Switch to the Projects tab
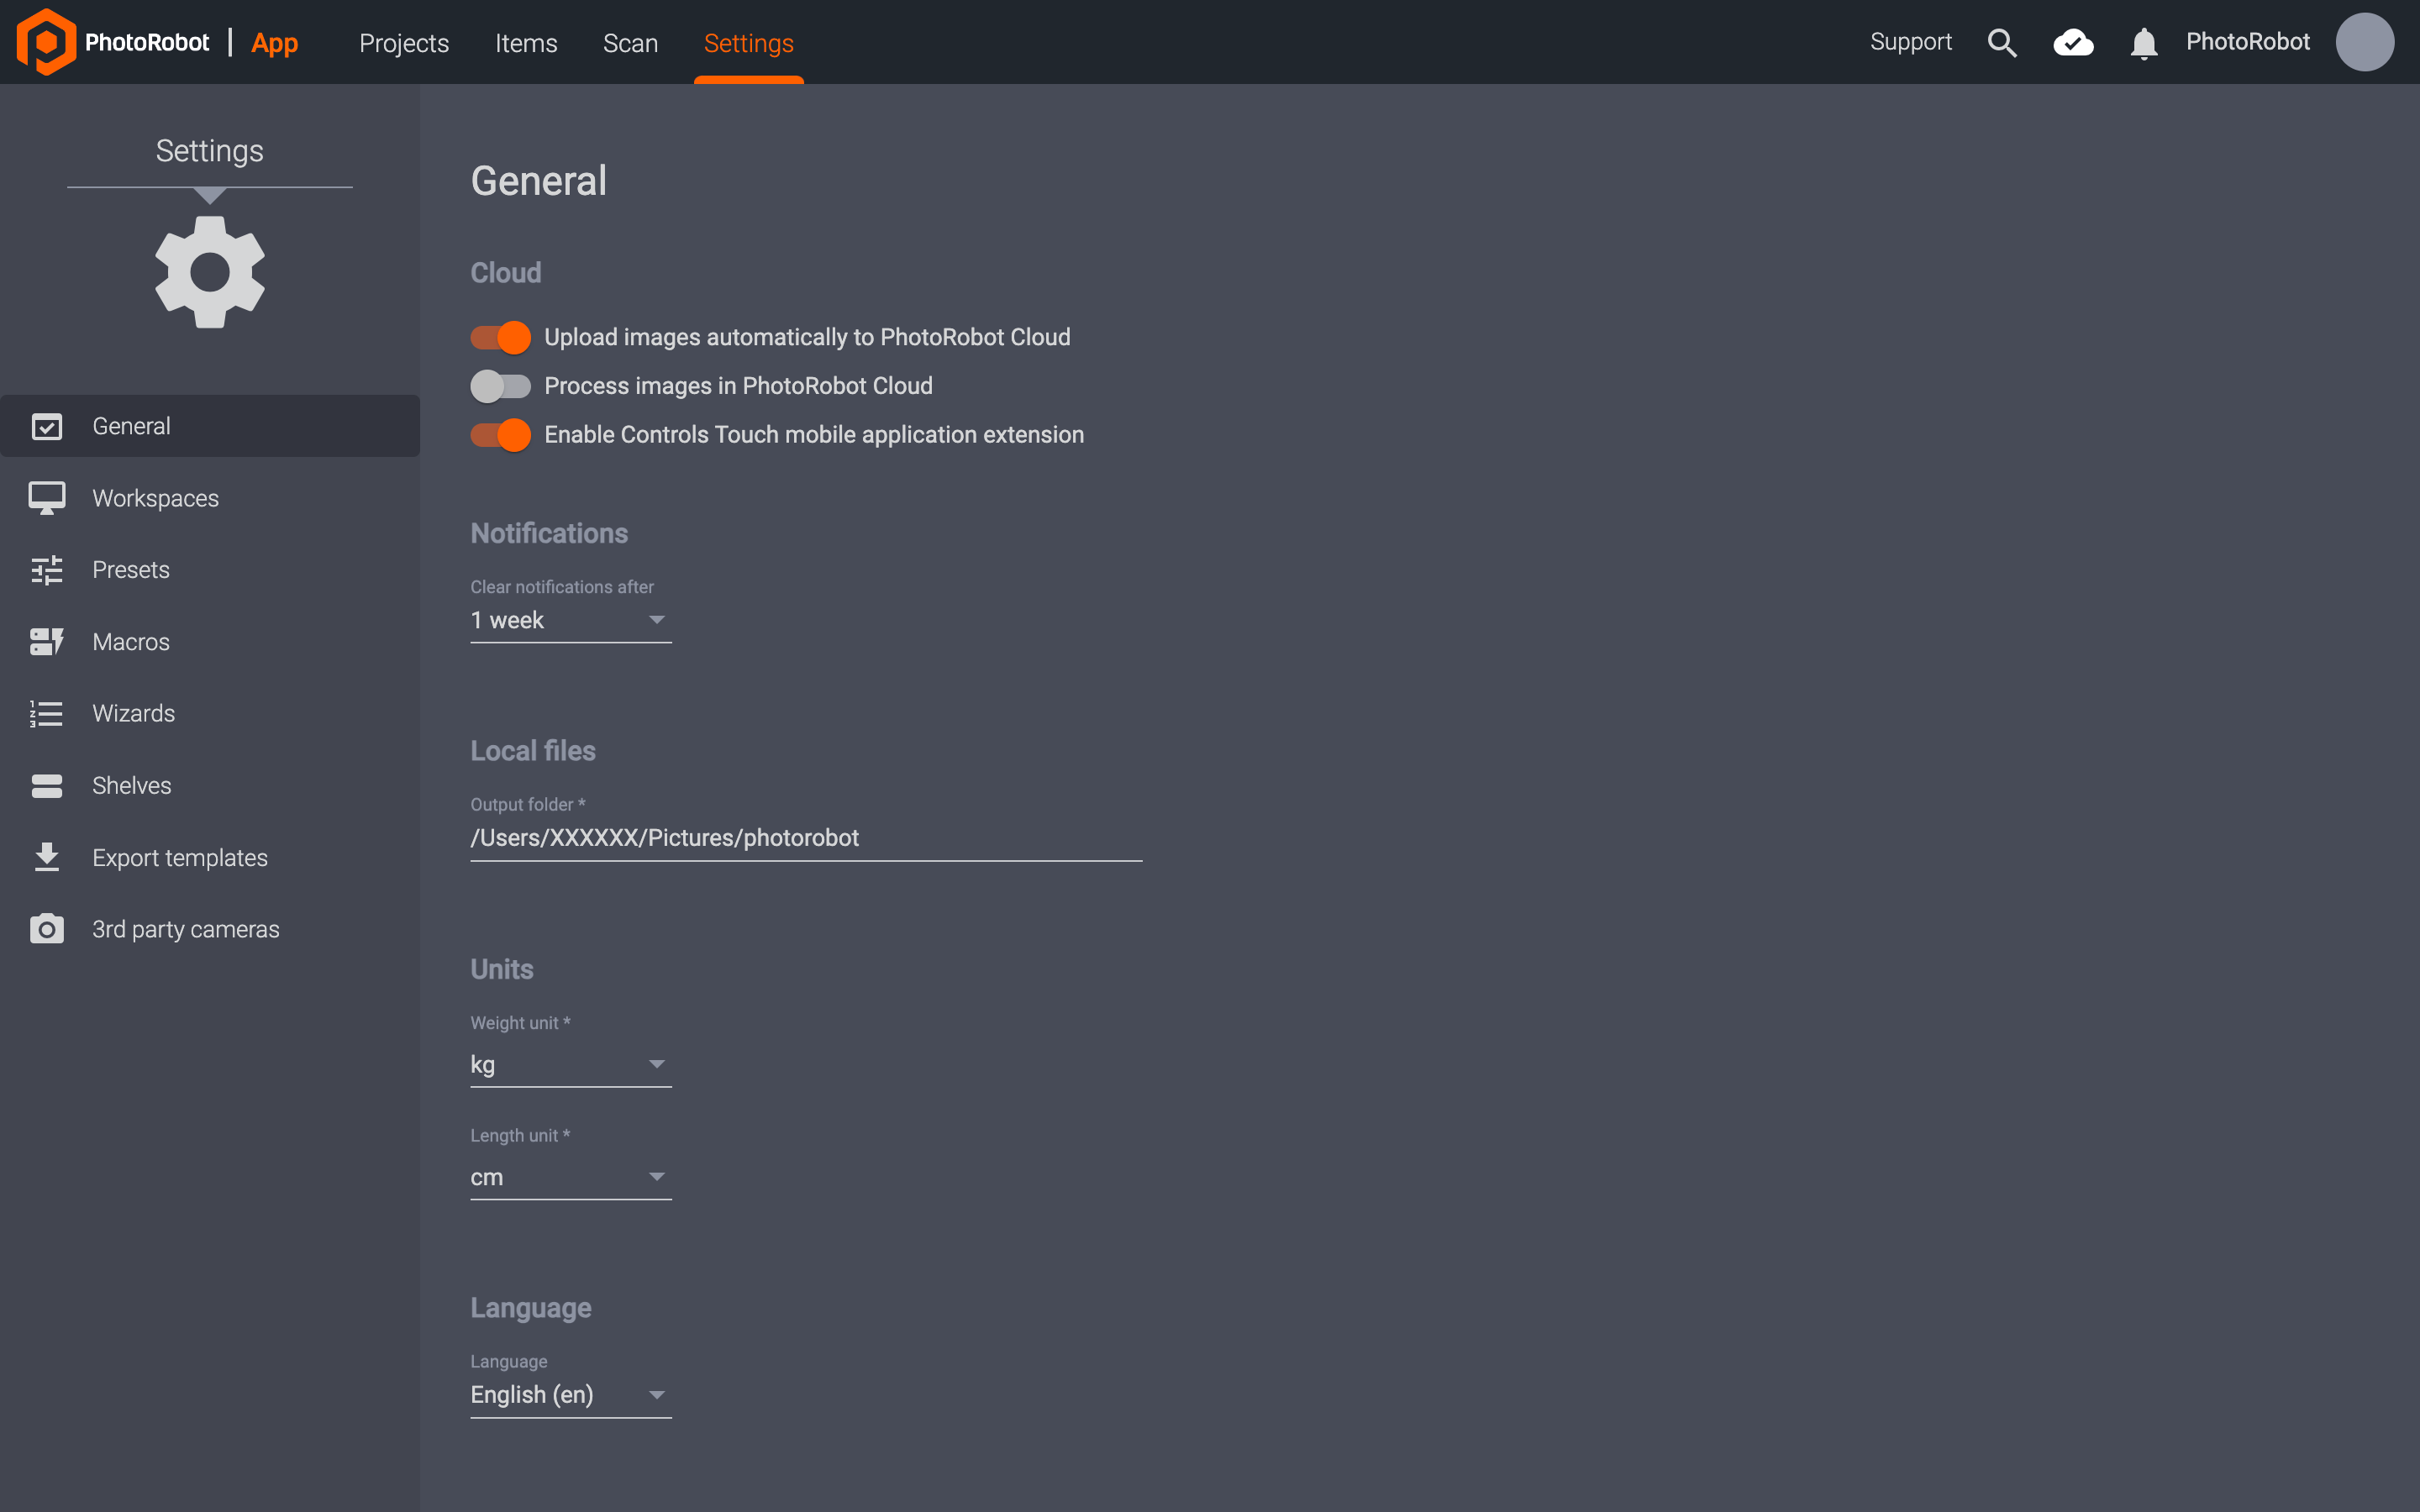 pos(404,43)
